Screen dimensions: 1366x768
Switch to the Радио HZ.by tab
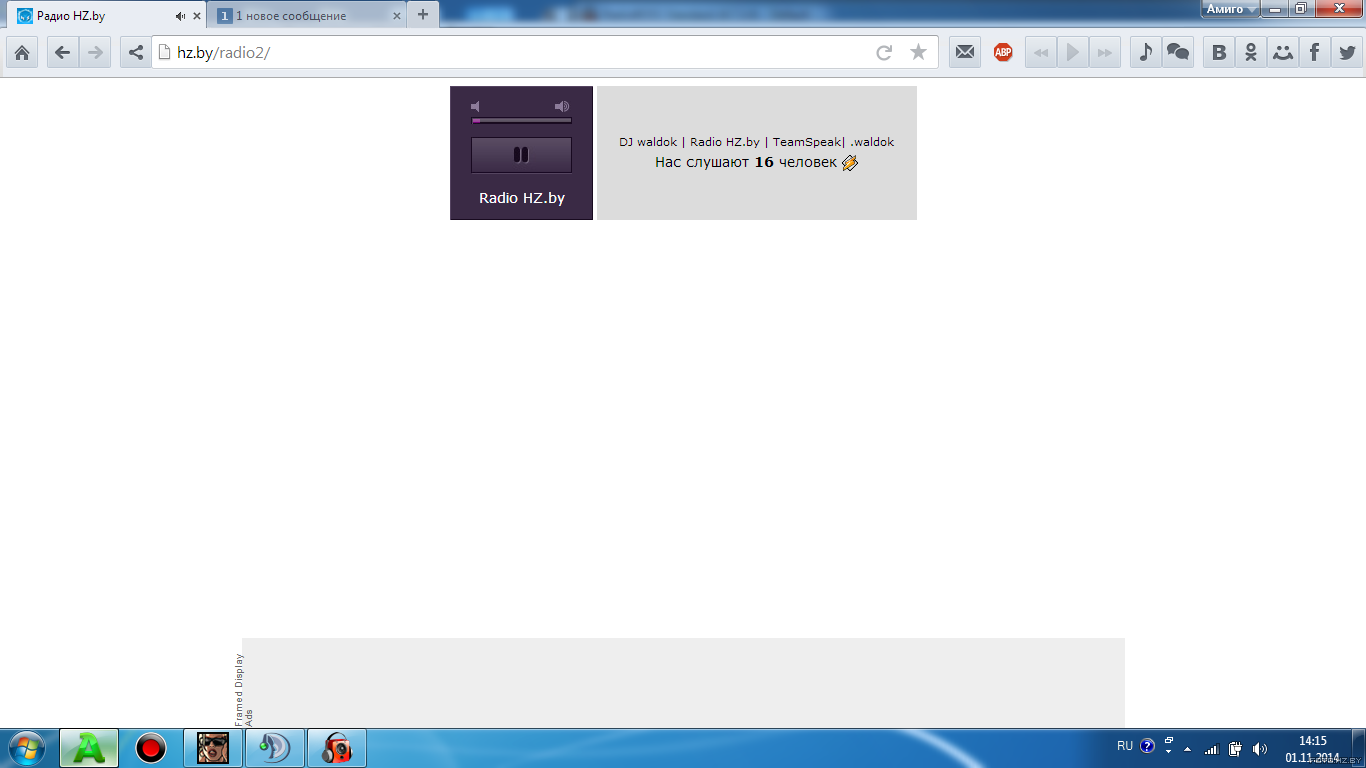point(106,16)
